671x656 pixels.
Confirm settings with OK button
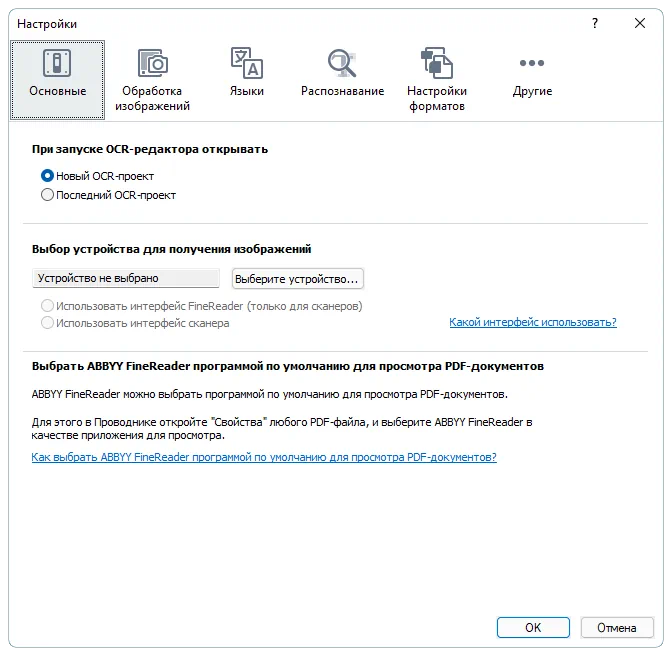coord(533,628)
